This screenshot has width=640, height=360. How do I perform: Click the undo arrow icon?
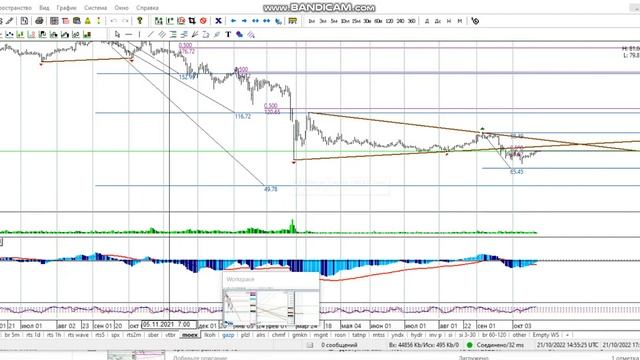(113, 21)
